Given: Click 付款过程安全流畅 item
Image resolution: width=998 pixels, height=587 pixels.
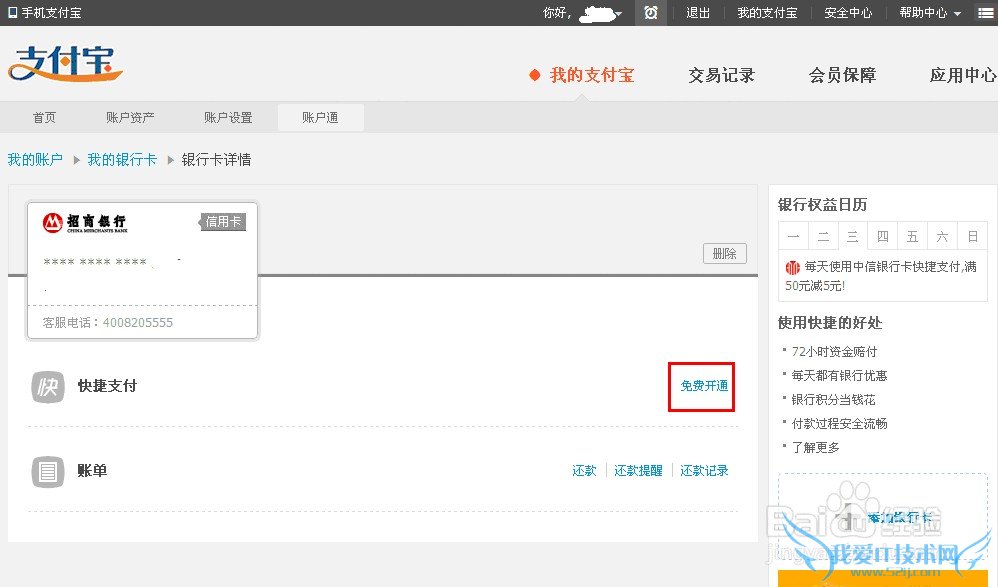Looking at the screenshot, I should 839,423.
